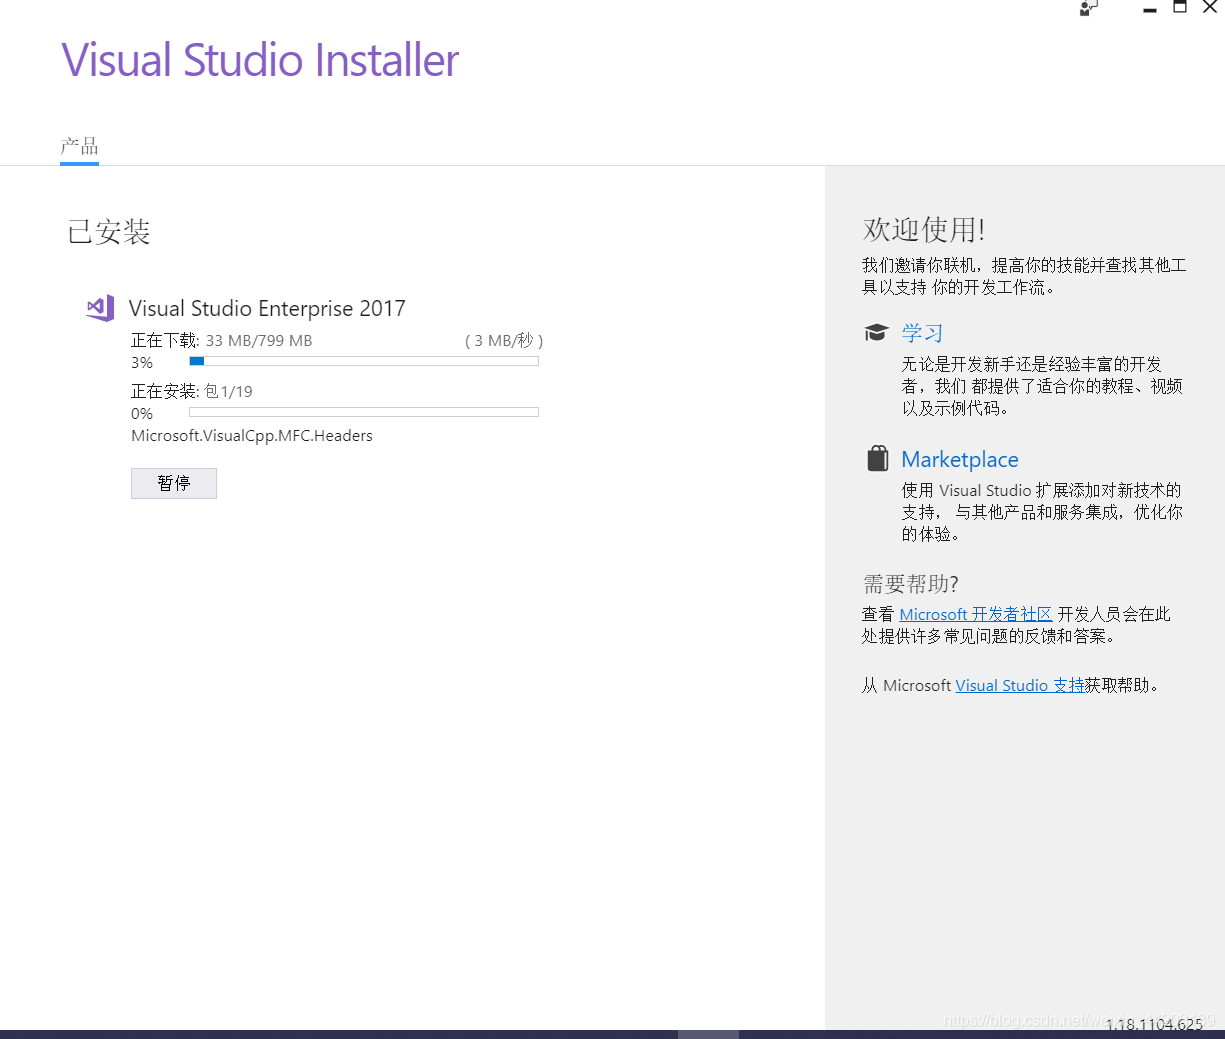This screenshot has width=1225, height=1039.
Task: Pause the installation with the 暂停 button
Action: coord(174,483)
